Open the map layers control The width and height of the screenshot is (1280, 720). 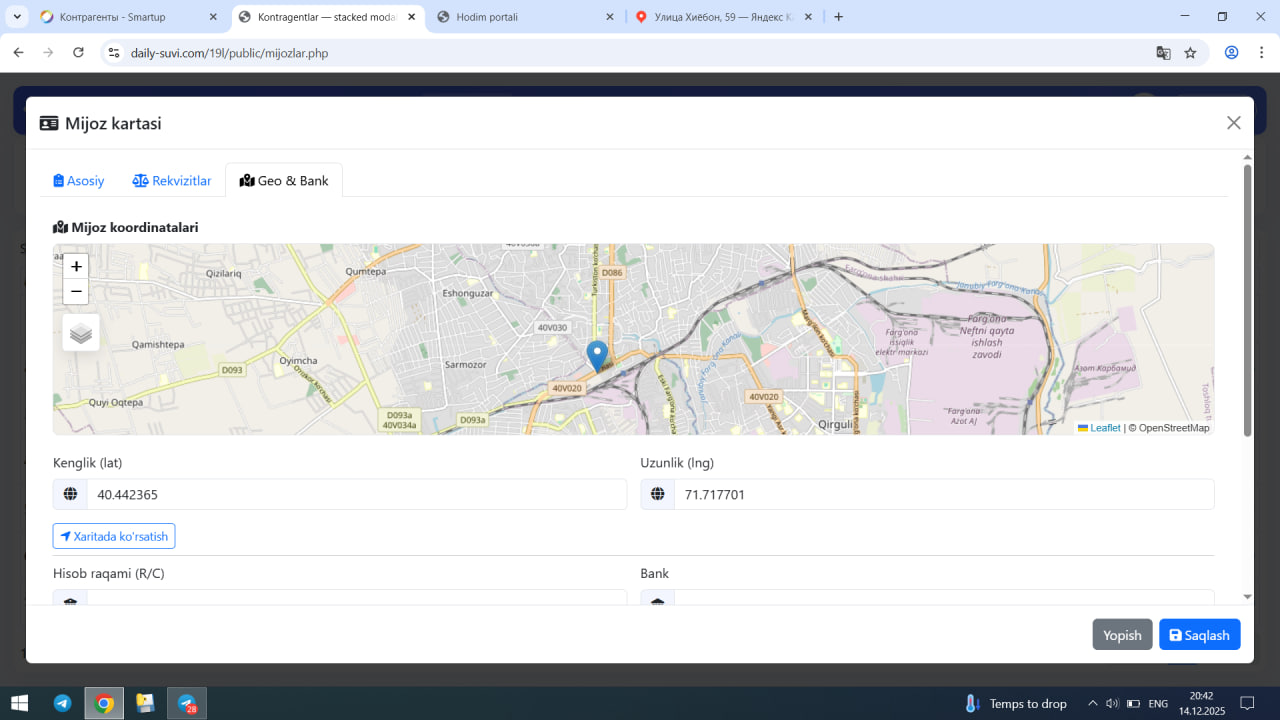click(81, 333)
